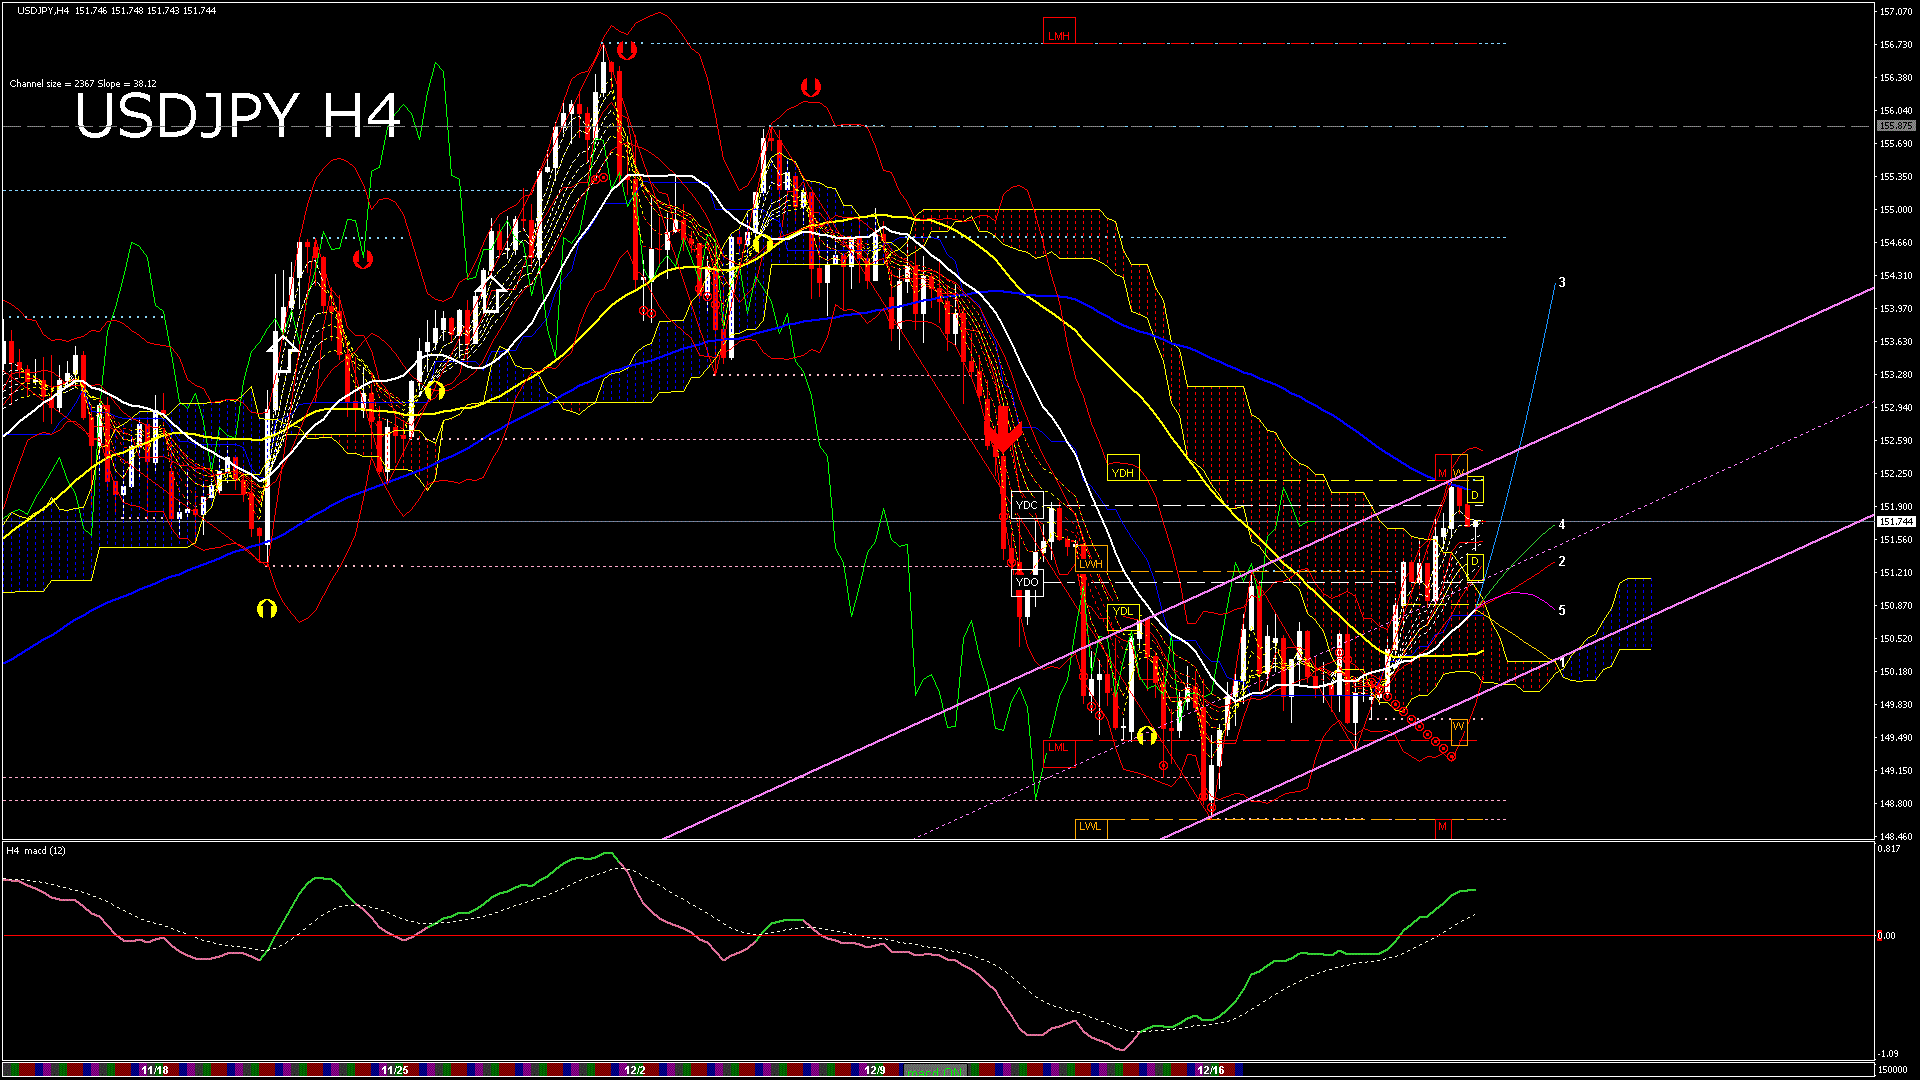This screenshot has height=1080, width=1920.
Task: Click the Channel size Slope info text
Action: pyautogui.click(x=83, y=84)
